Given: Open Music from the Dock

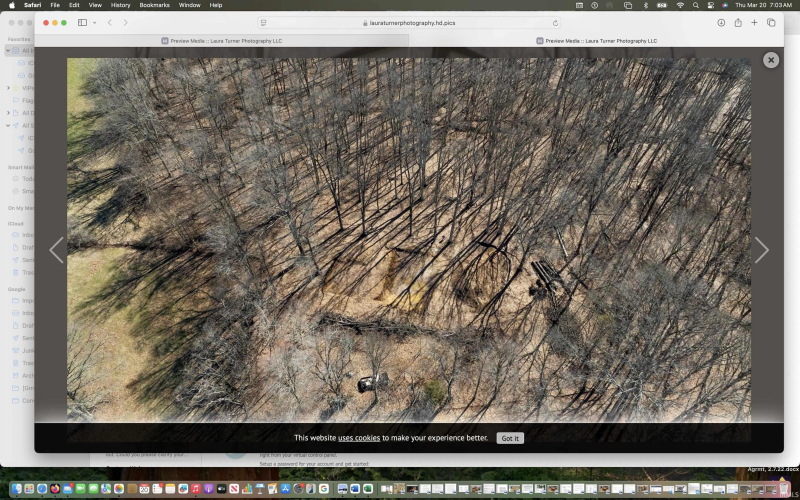Looking at the screenshot, I should 195,489.
